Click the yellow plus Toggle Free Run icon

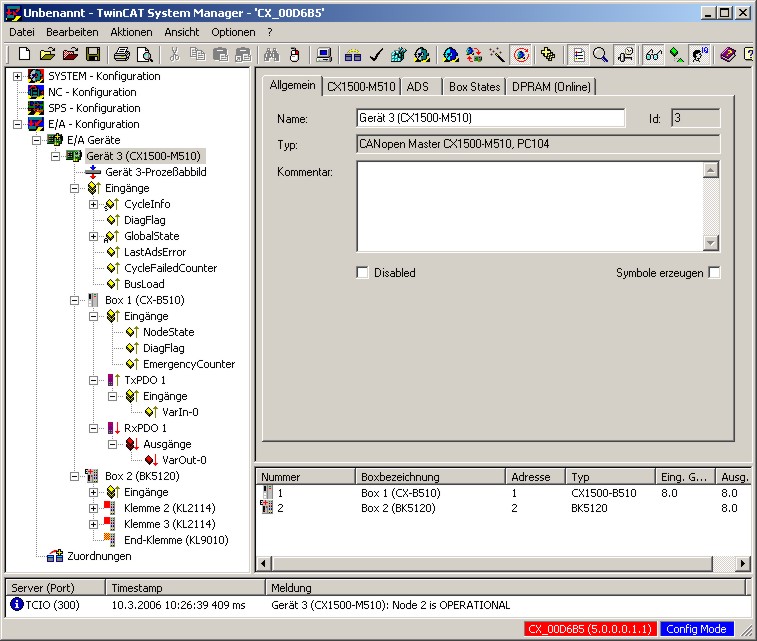click(x=548, y=55)
